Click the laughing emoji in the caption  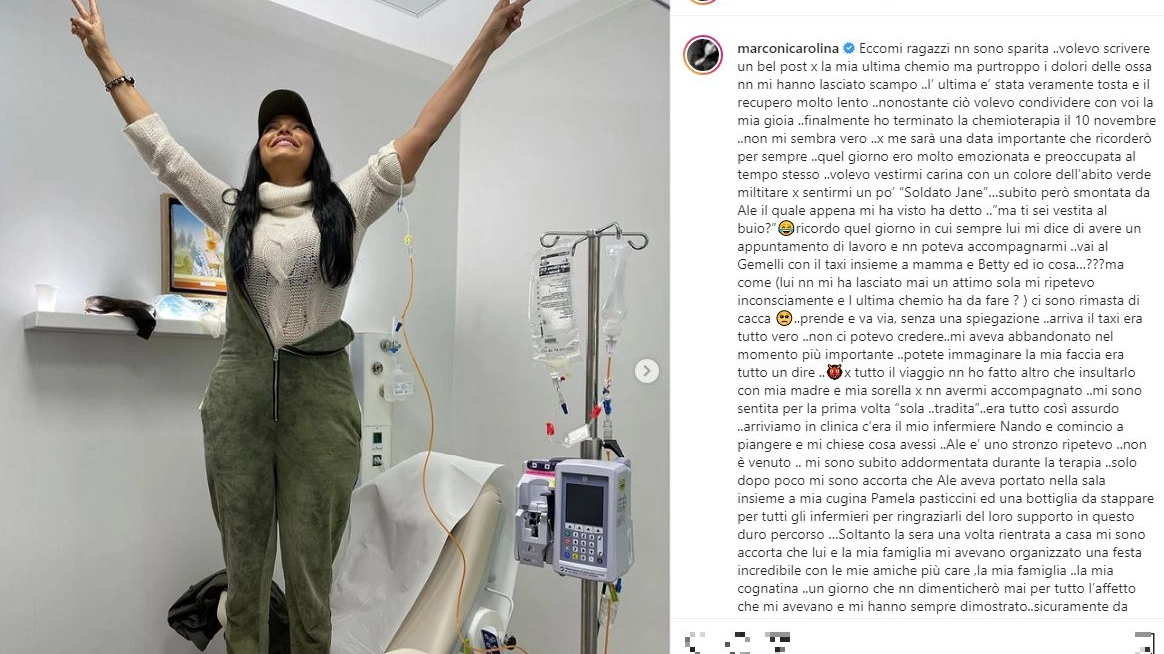point(785,228)
